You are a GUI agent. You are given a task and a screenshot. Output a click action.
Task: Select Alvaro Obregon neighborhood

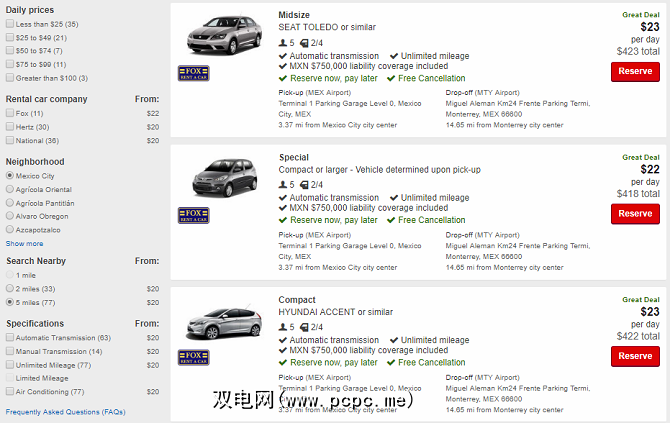point(10,216)
